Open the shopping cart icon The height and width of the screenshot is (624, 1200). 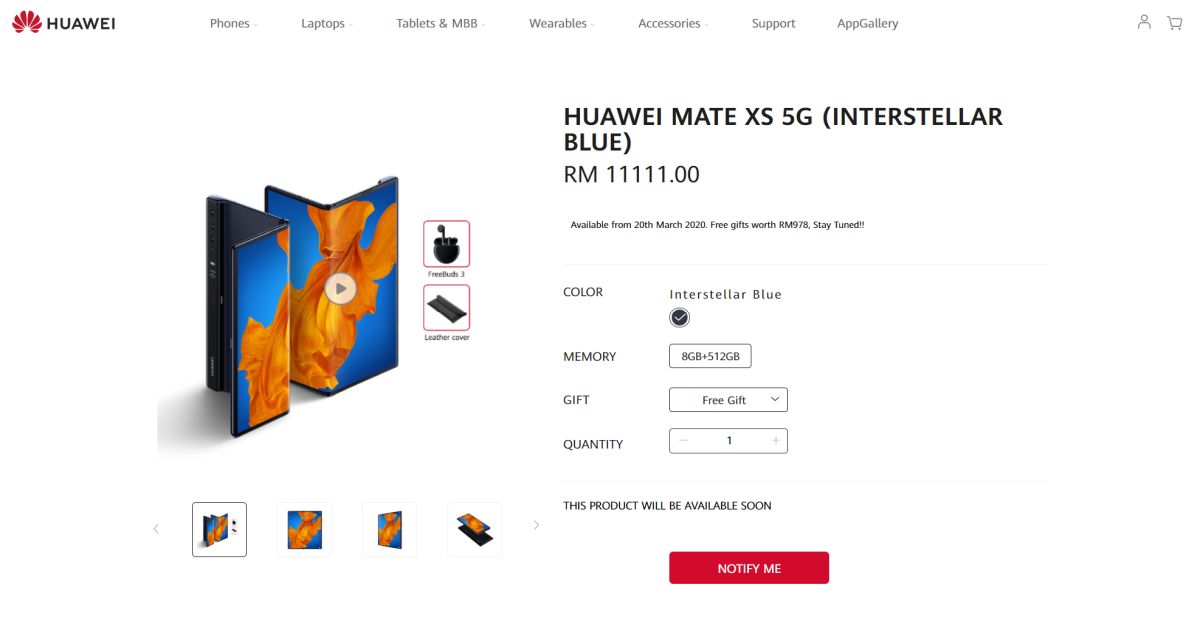[x=1175, y=22]
